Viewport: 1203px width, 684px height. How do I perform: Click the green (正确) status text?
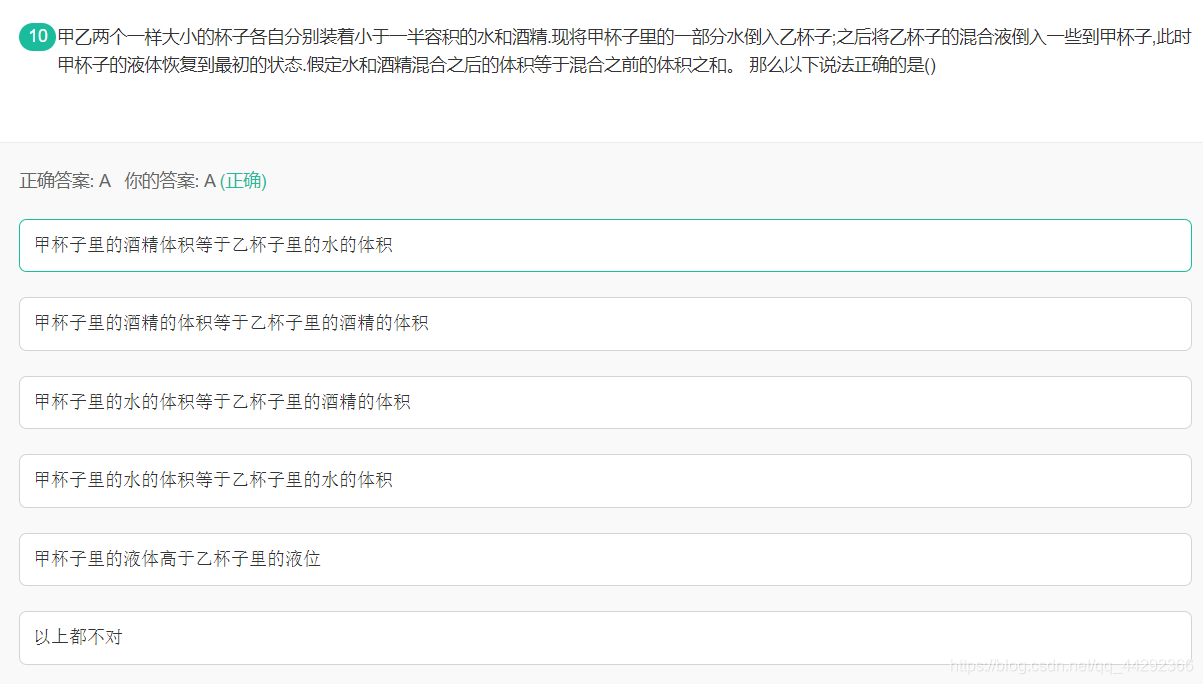pos(243,181)
